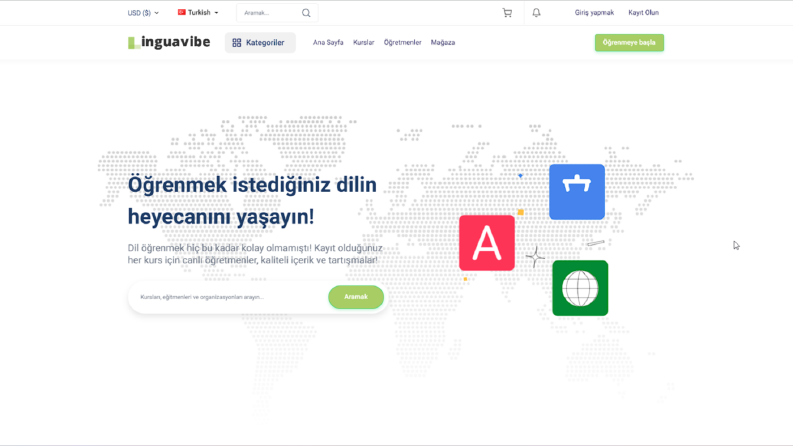Click the headline Öğrenmek istediğiniz dilin
The image size is (793, 446).
coord(252,185)
